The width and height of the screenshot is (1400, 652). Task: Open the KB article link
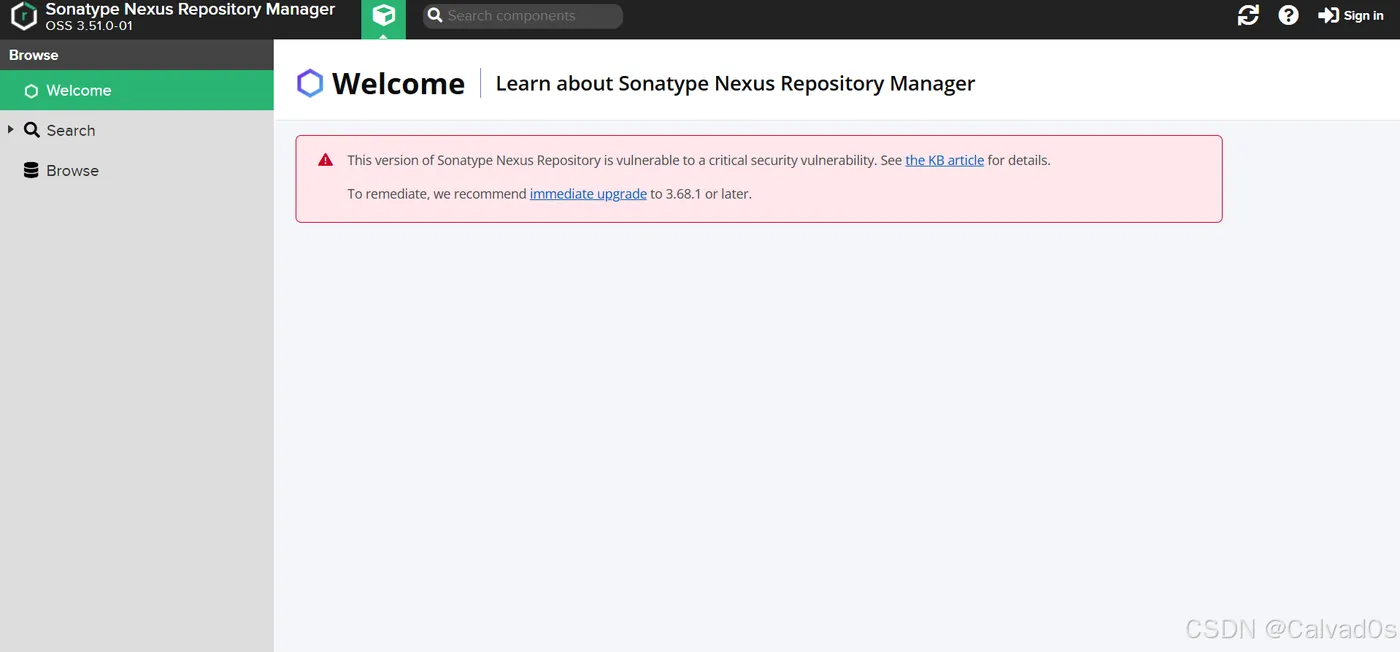pyautogui.click(x=945, y=160)
